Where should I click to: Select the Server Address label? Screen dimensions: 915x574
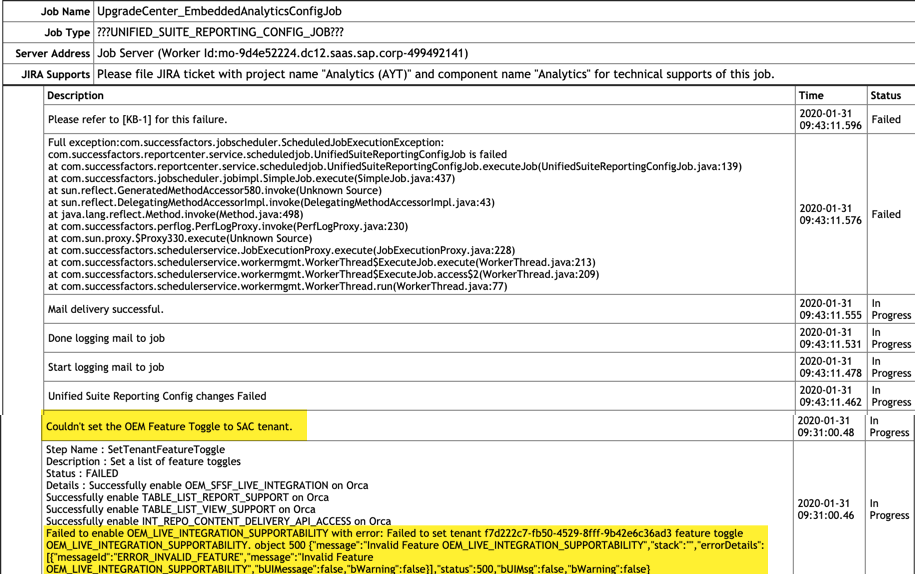click(53, 54)
